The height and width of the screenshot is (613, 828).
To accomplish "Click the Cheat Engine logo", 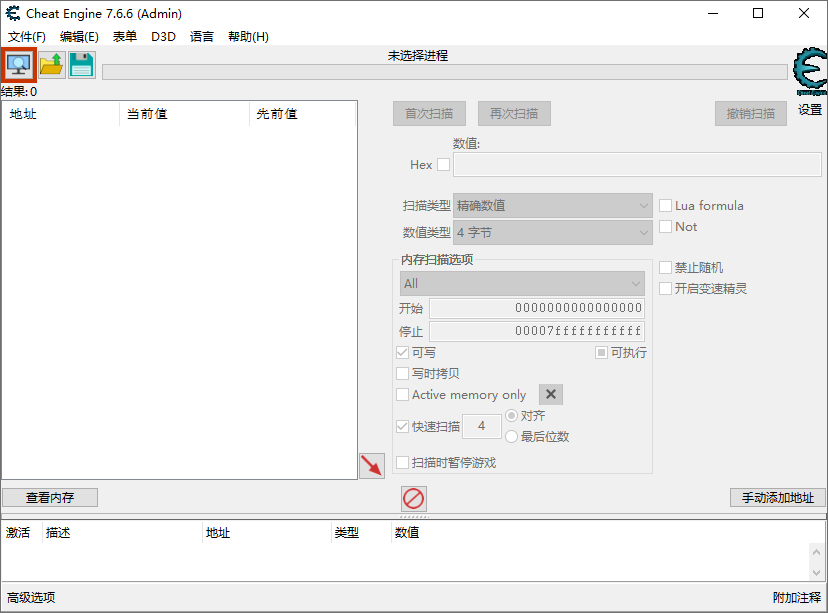I will tap(808, 72).
